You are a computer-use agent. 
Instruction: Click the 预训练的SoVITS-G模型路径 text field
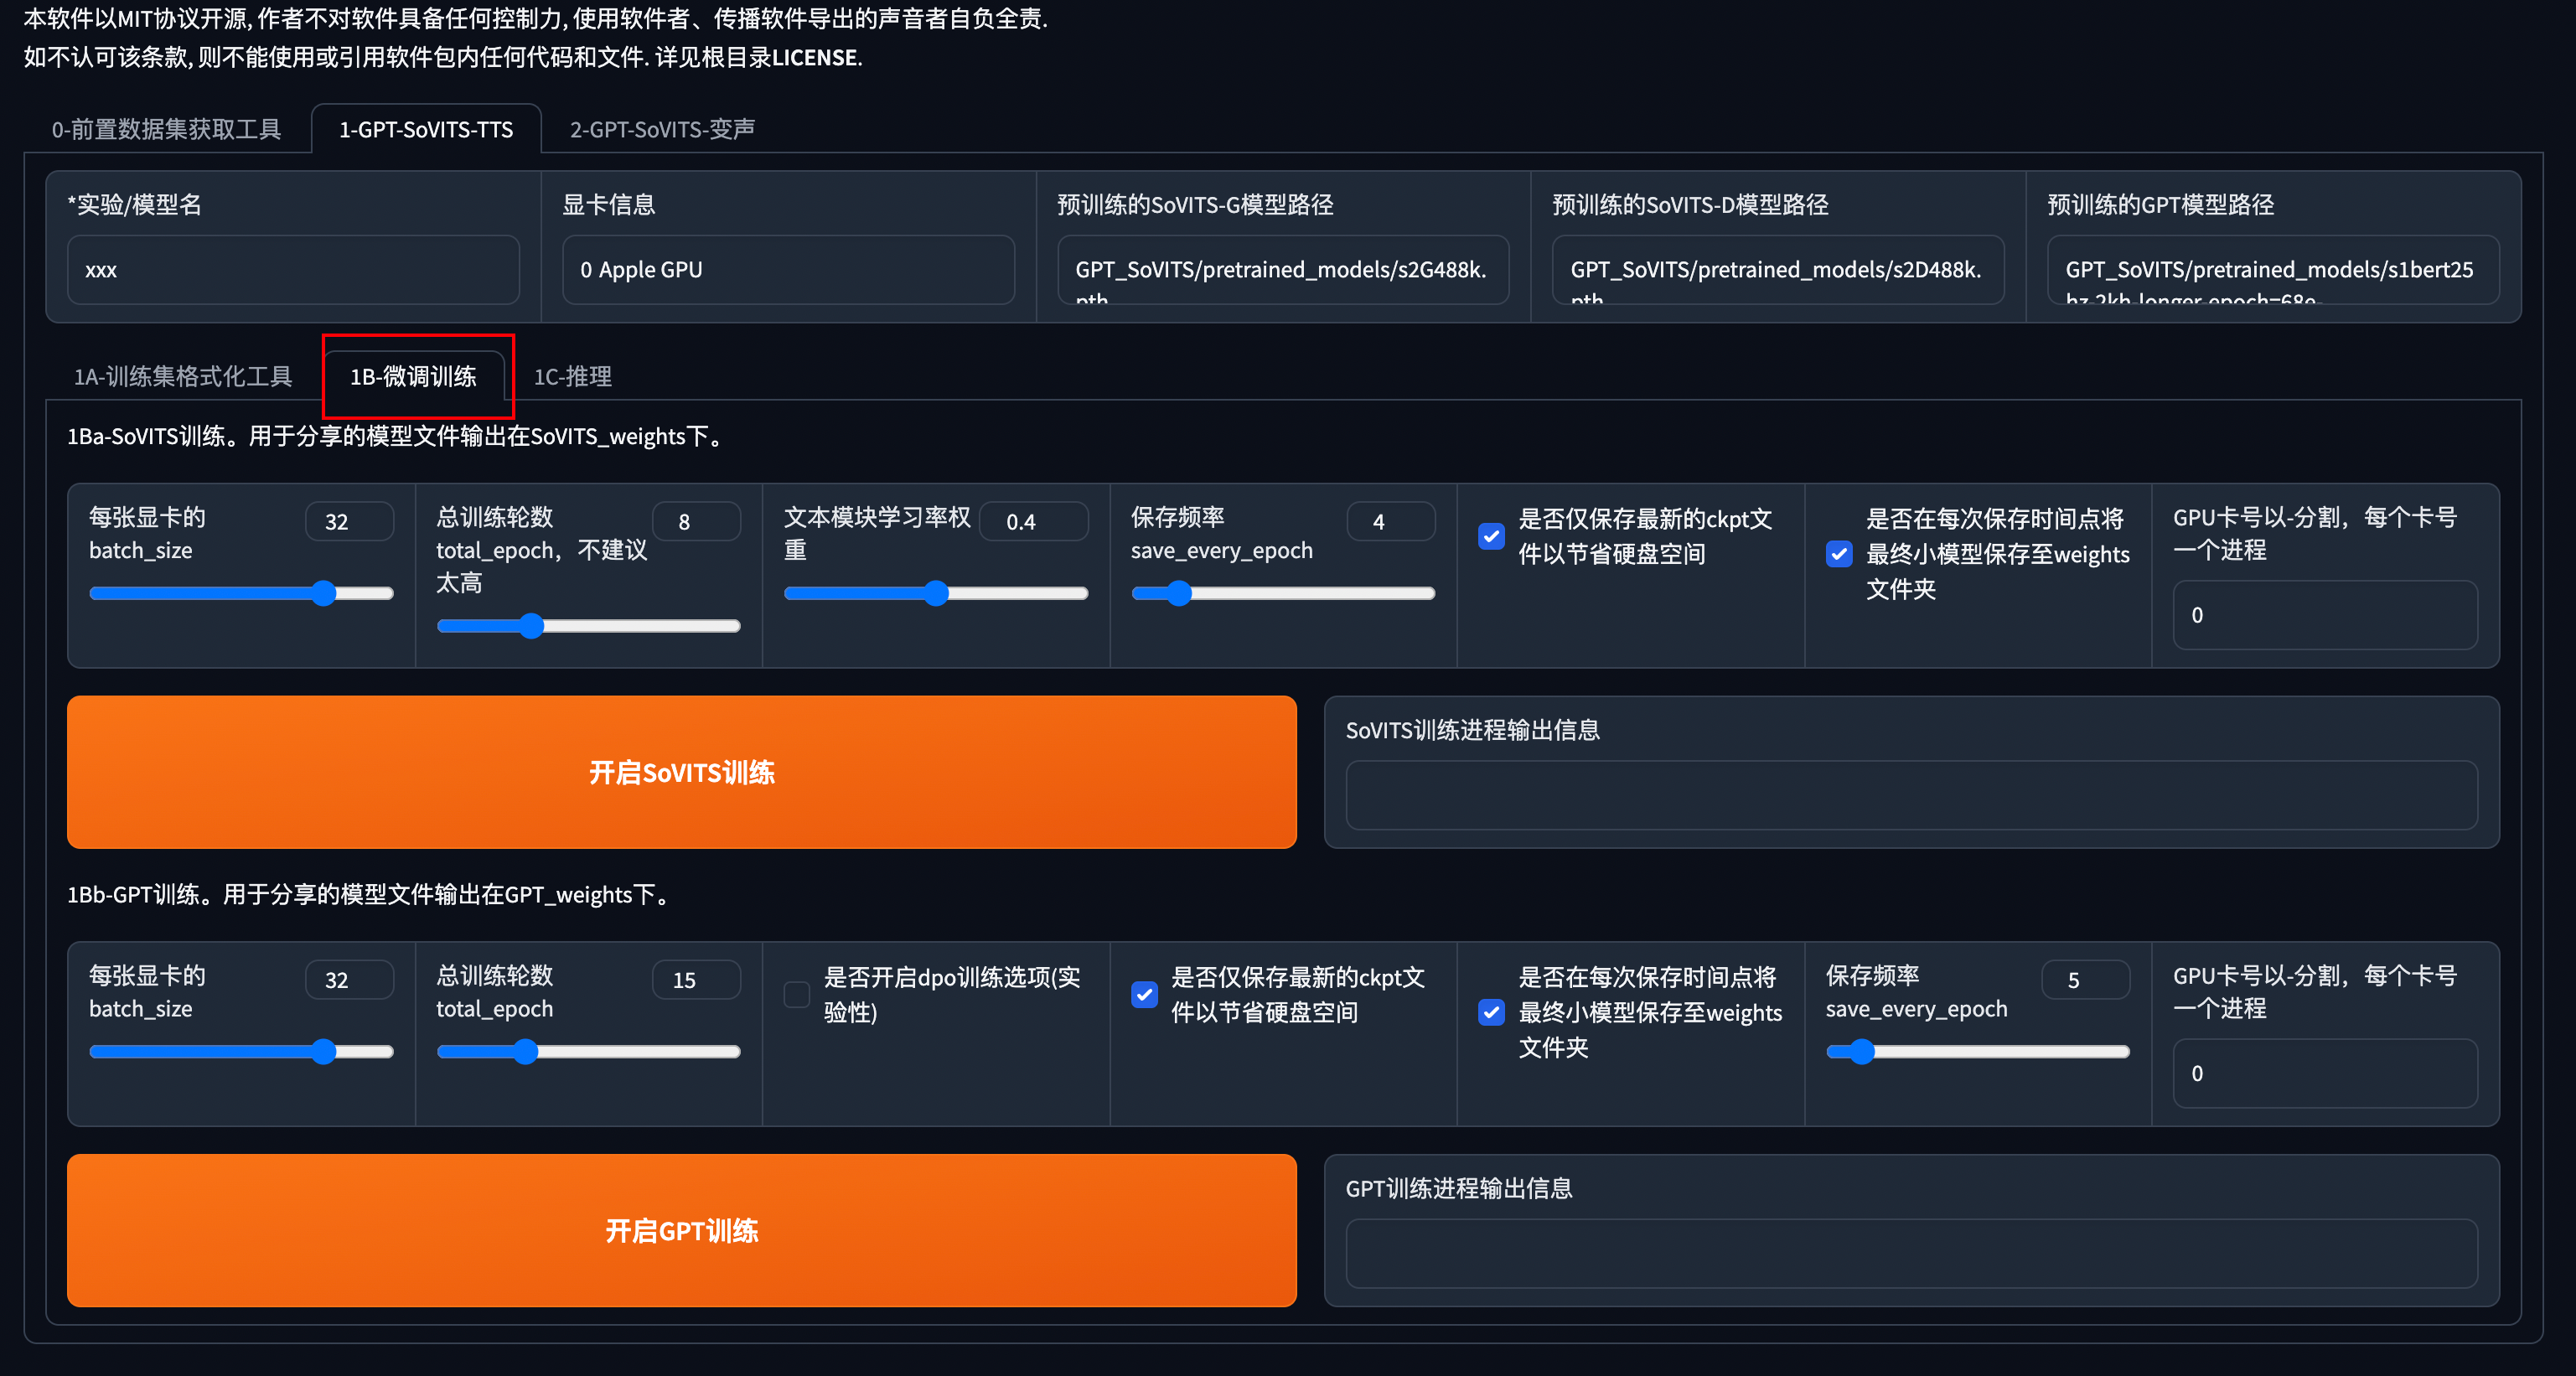click(1282, 270)
